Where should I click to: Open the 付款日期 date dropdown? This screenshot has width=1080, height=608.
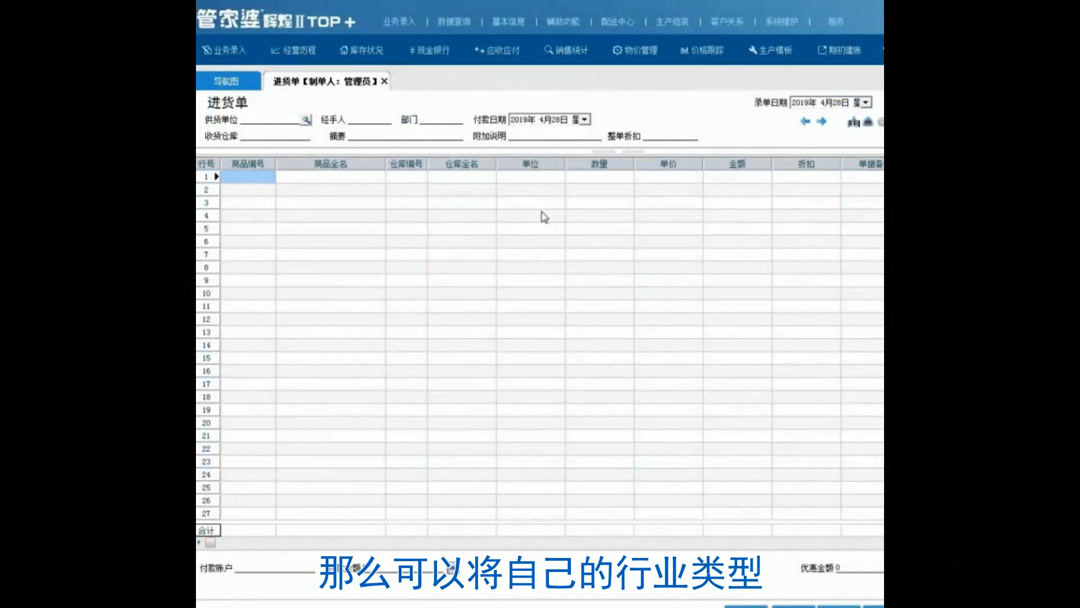click(586, 117)
